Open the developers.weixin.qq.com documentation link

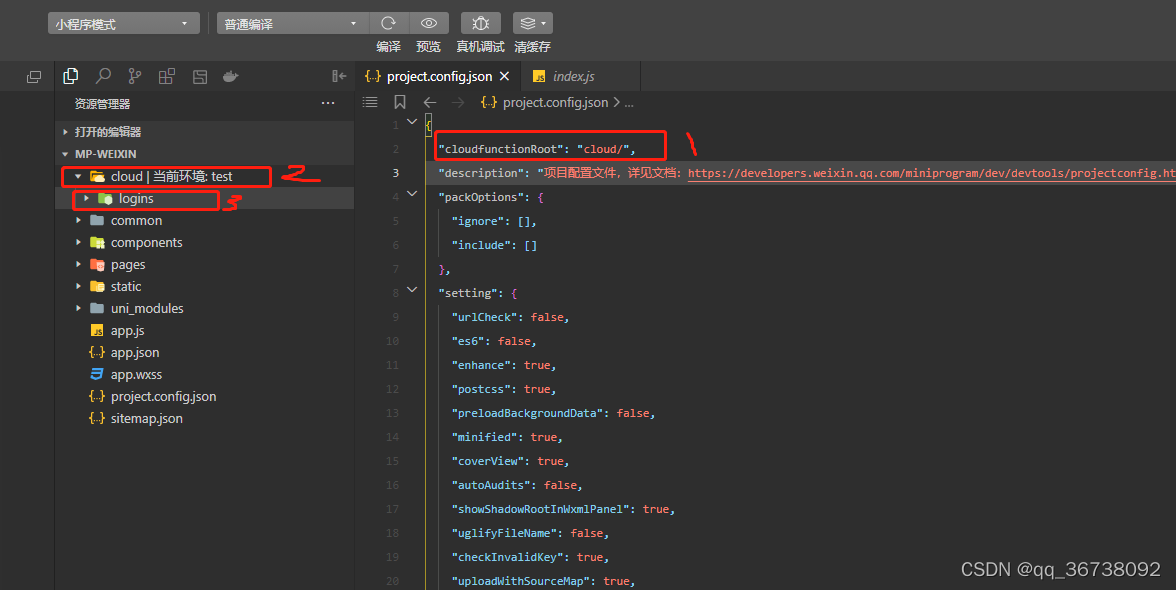[932, 173]
